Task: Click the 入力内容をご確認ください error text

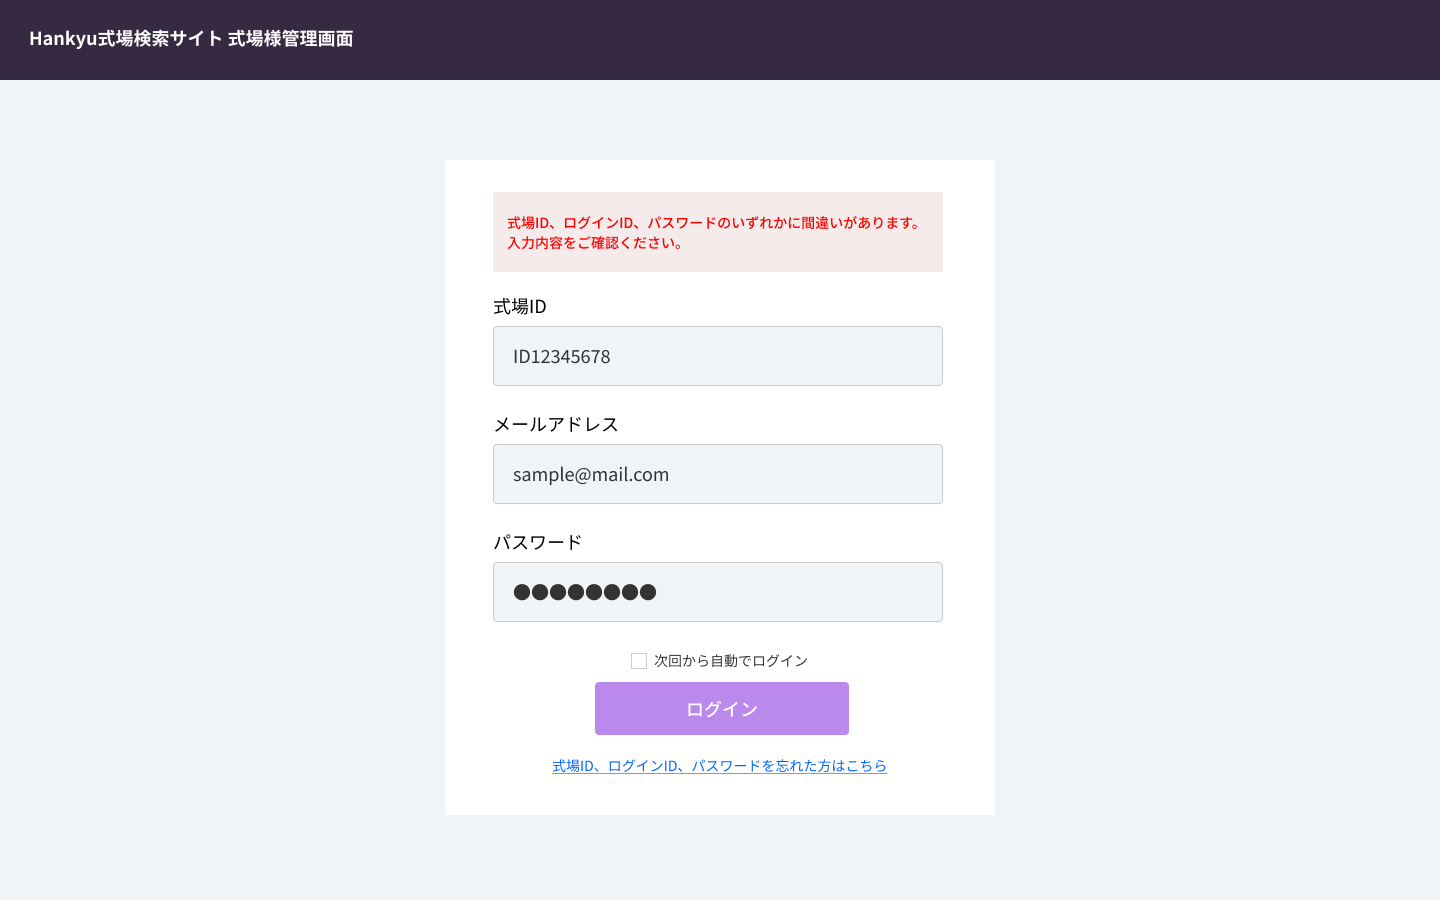Action: (596, 243)
